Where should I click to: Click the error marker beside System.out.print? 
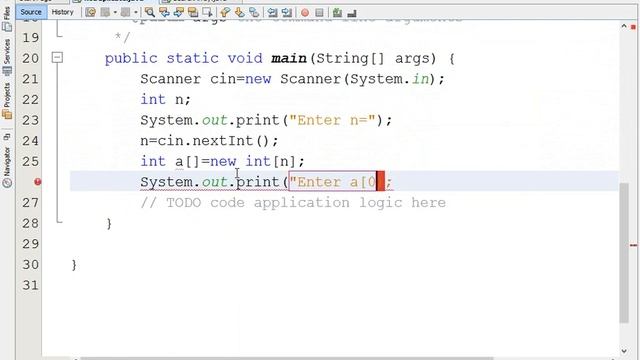38,182
